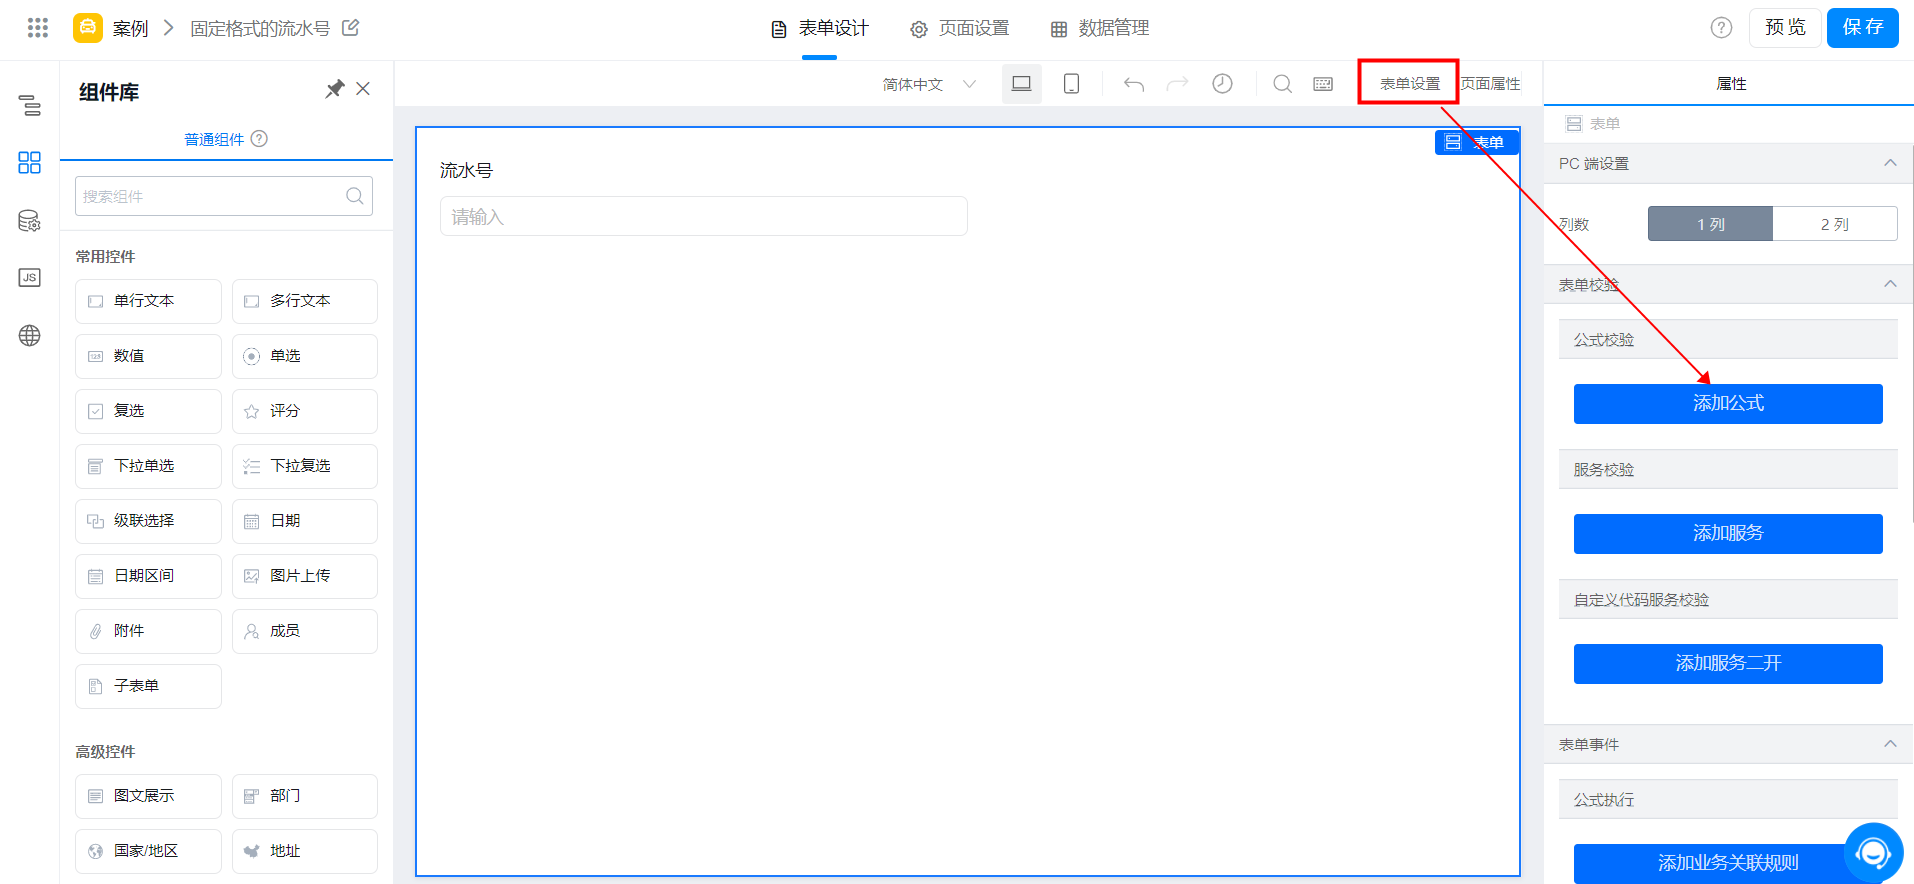This screenshot has height=884, width=1914.
Task: Add the 子表单 component
Action: tap(148, 686)
